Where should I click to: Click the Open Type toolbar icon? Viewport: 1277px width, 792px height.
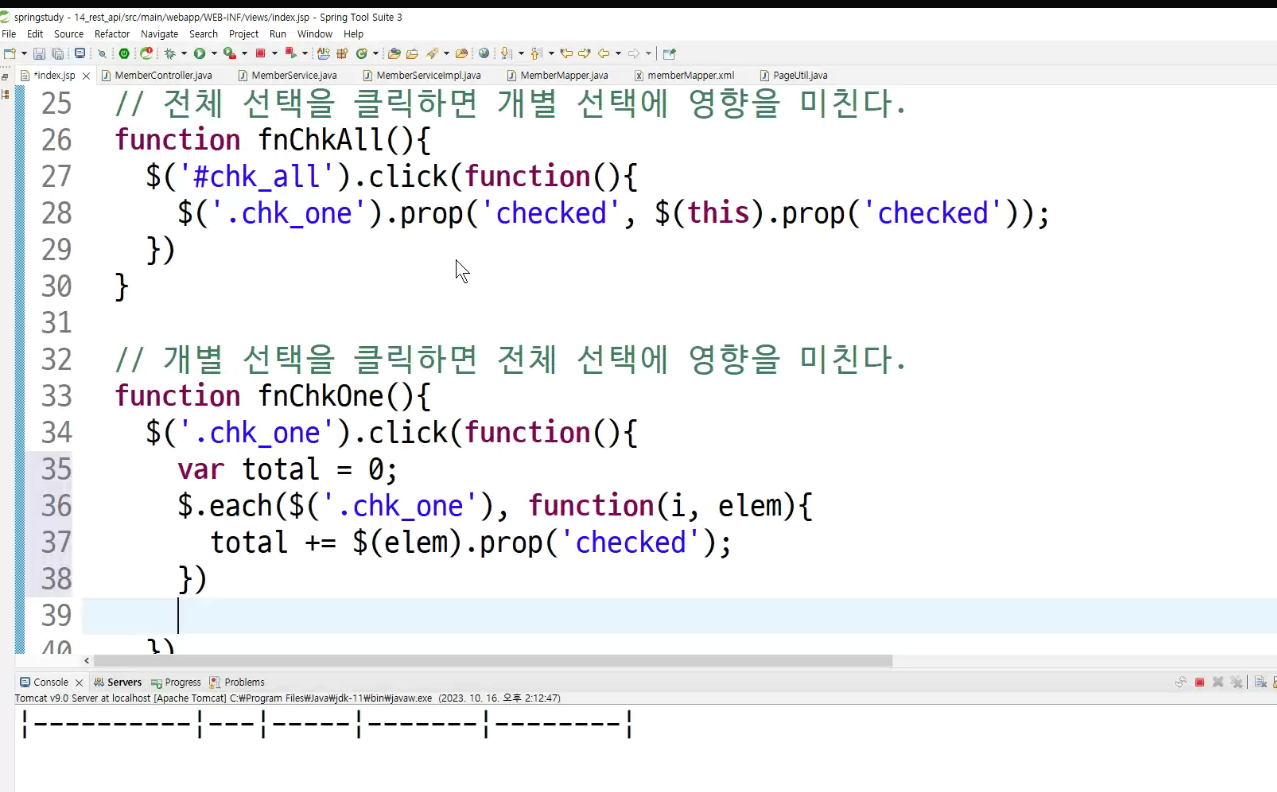coord(394,53)
